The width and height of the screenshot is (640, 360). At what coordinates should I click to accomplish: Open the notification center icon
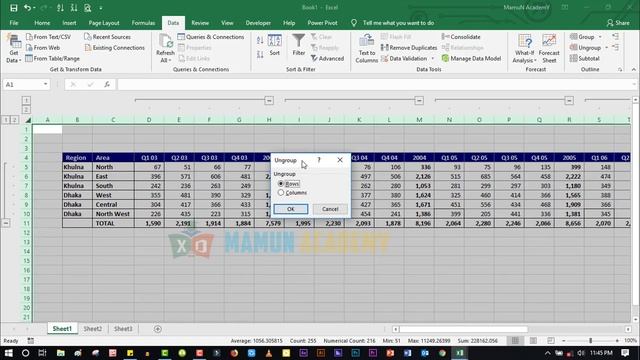(x=625, y=353)
